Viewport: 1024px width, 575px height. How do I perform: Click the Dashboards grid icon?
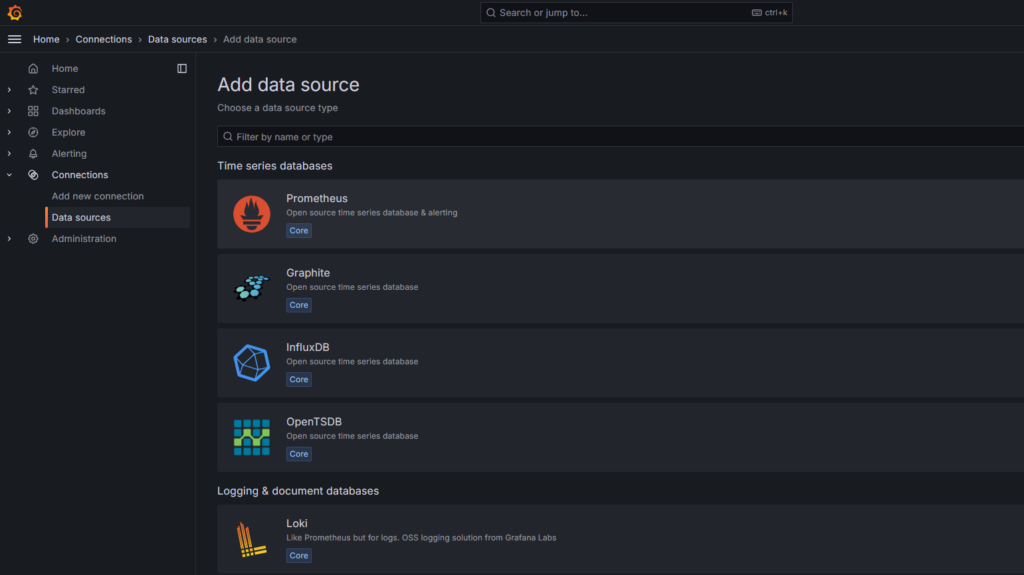pyautogui.click(x=33, y=111)
